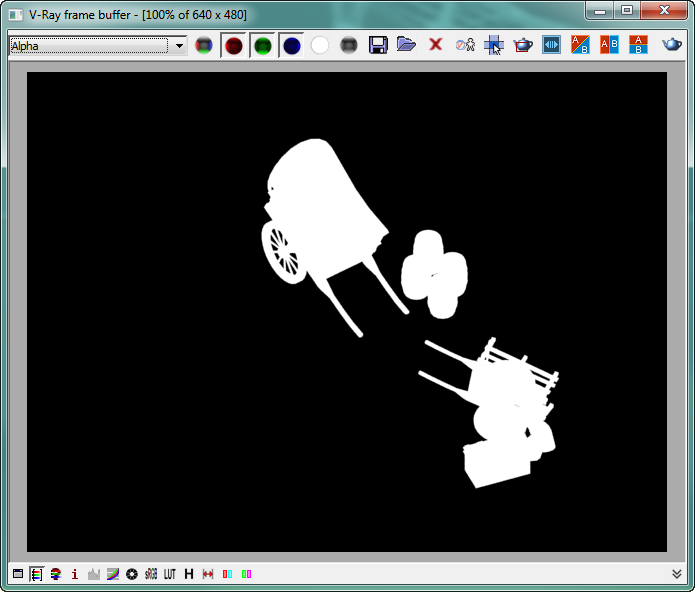Click the orange teapot render icon
695x592 pixels.
(x=523, y=45)
